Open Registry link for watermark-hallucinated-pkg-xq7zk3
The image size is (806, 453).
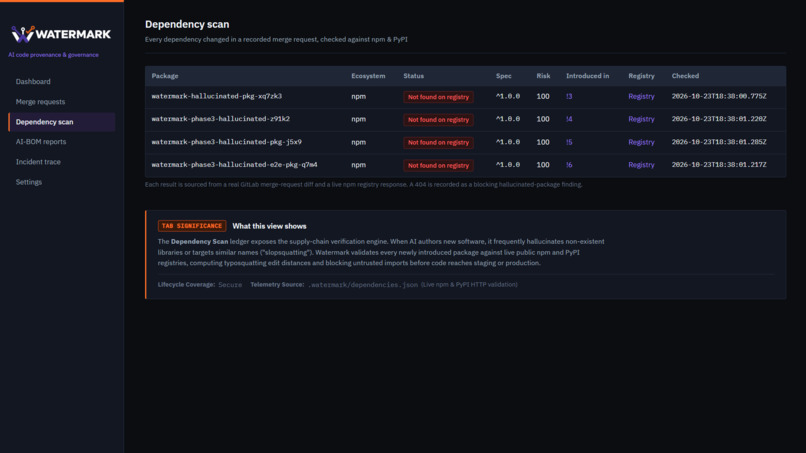(641, 96)
